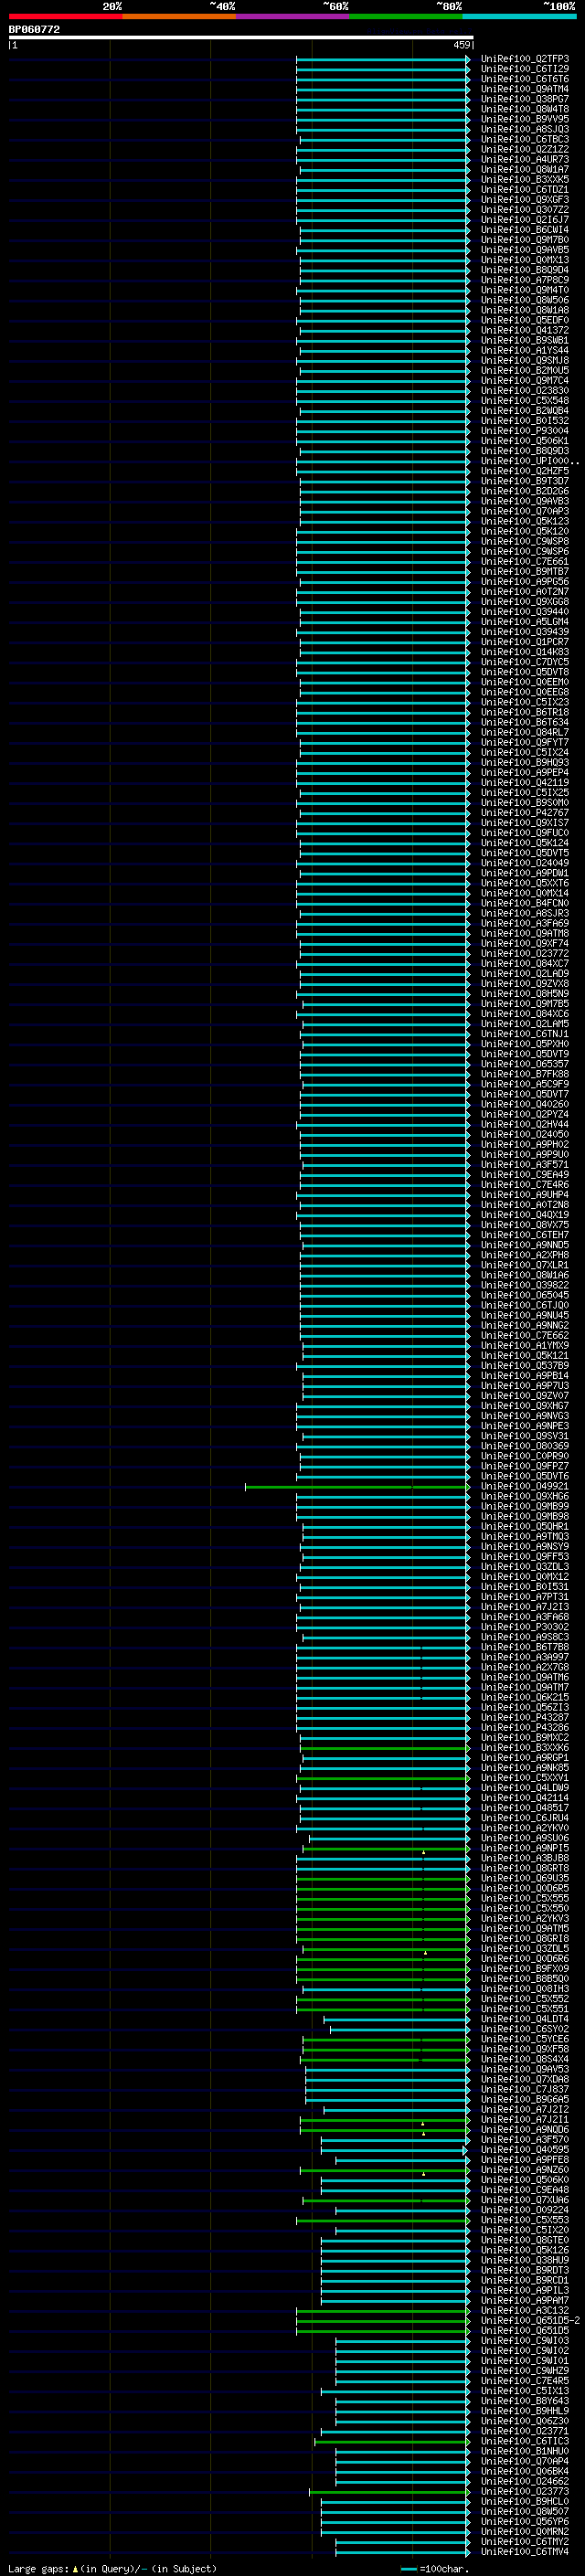
Task: Select hit UniRef100_Q9ATM7
Action: [524, 1687]
